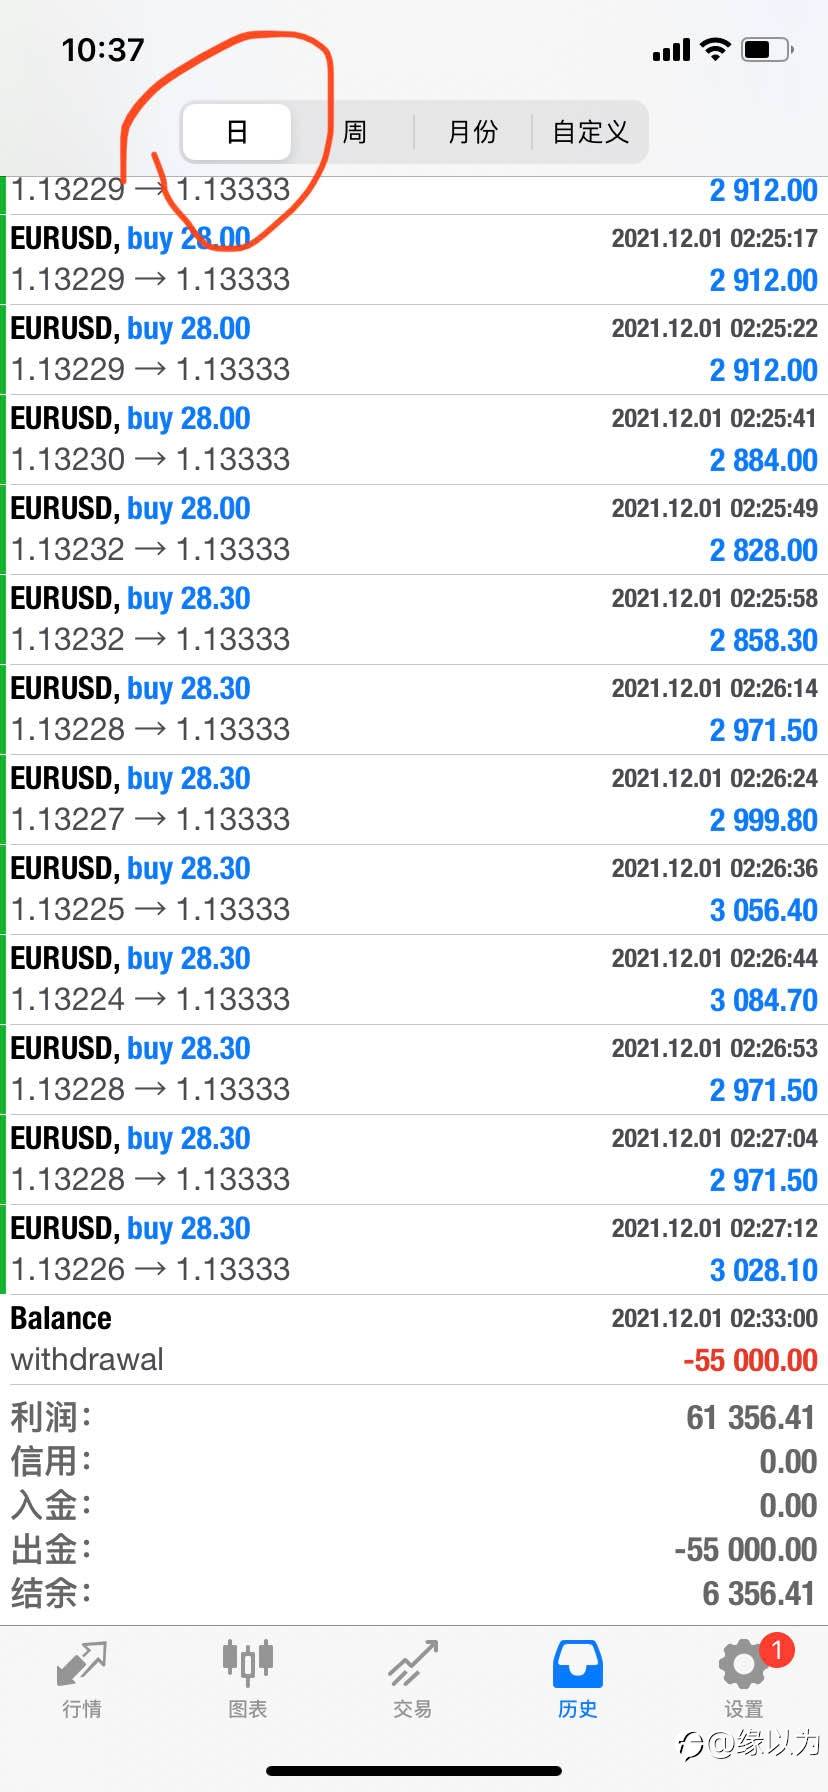Image resolution: width=828 pixels, height=1792 pixels.
Task: Tap the 10:37 clock in status bar
Action: click(103, 50)
